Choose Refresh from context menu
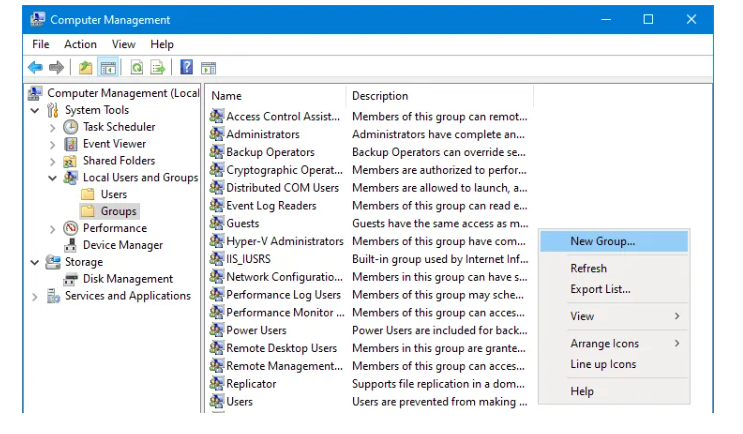The width and height of the screenshot is (743, 434). tap(614, 269)
